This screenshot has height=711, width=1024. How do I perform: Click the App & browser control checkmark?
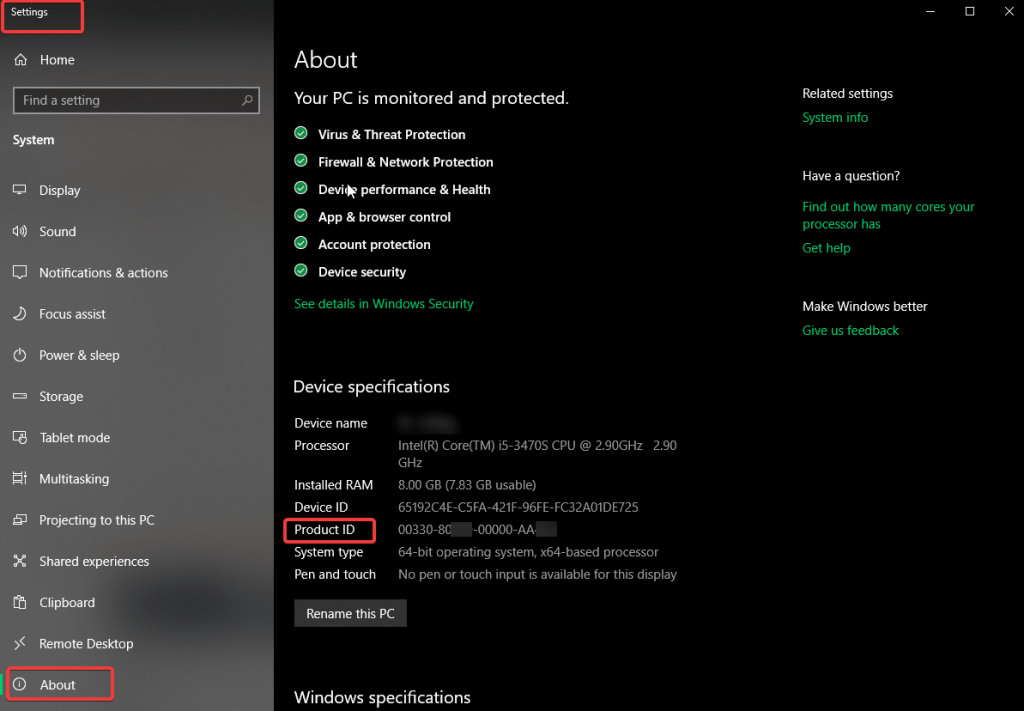(300, 215)
